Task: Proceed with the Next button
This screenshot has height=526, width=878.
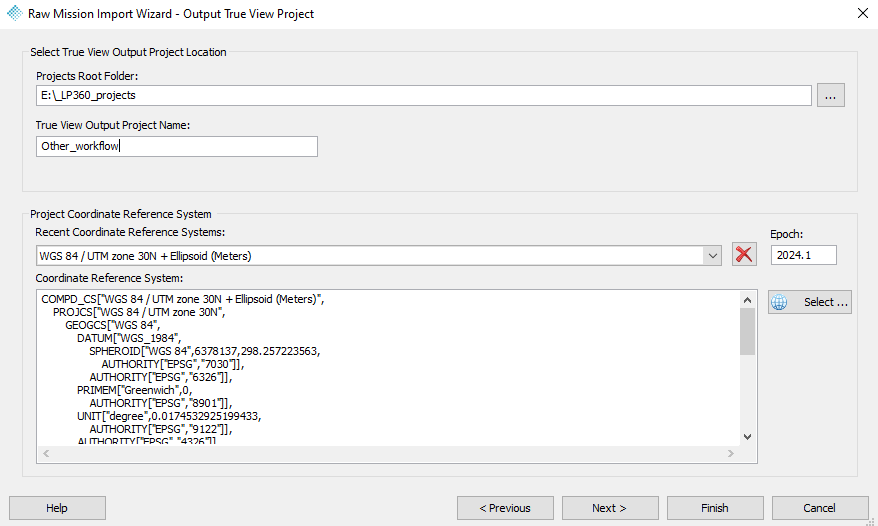Action: [610, 508]
